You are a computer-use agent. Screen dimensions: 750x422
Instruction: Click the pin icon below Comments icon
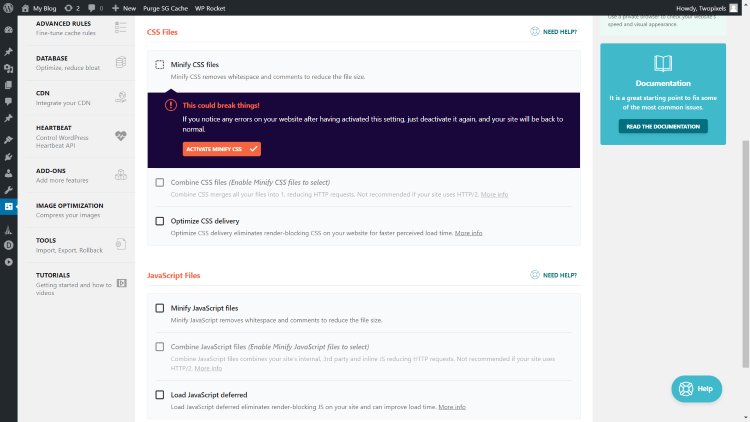(9, 118)
